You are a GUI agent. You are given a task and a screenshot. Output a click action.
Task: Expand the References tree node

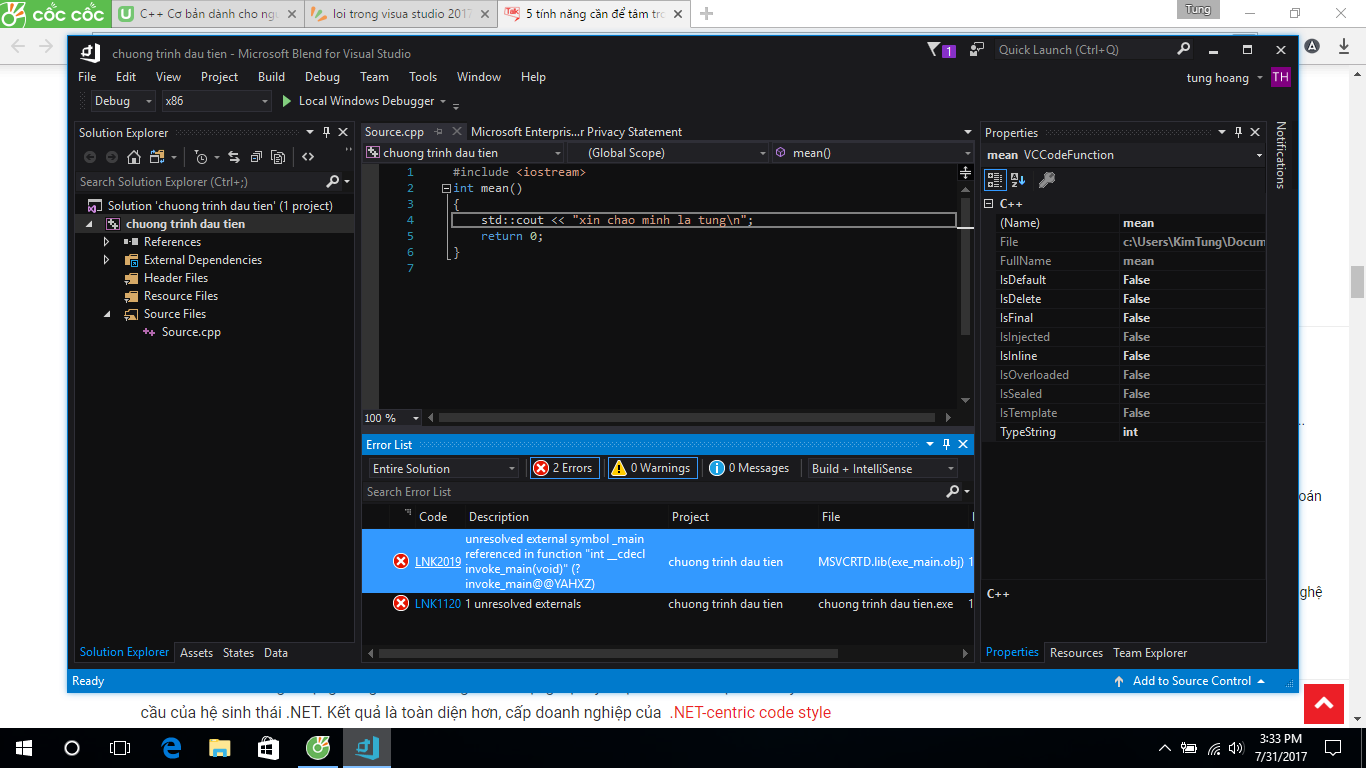coord(107,242)
